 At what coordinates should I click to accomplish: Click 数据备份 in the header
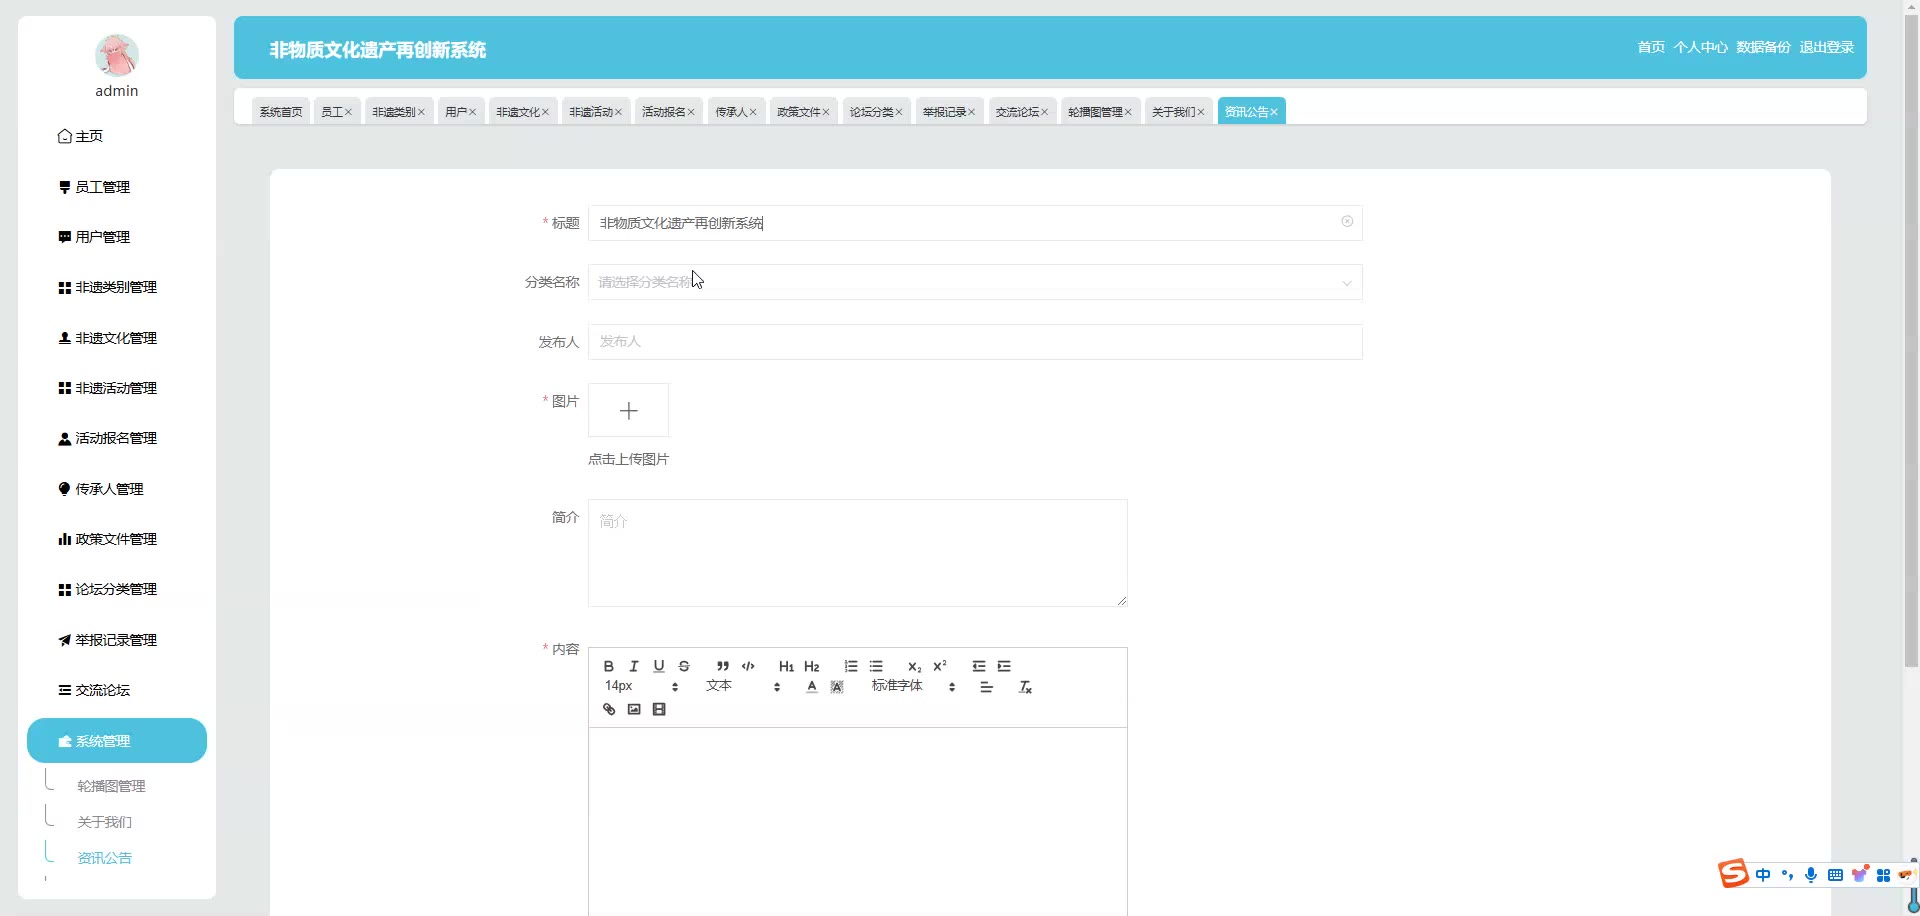[1763, 47]
